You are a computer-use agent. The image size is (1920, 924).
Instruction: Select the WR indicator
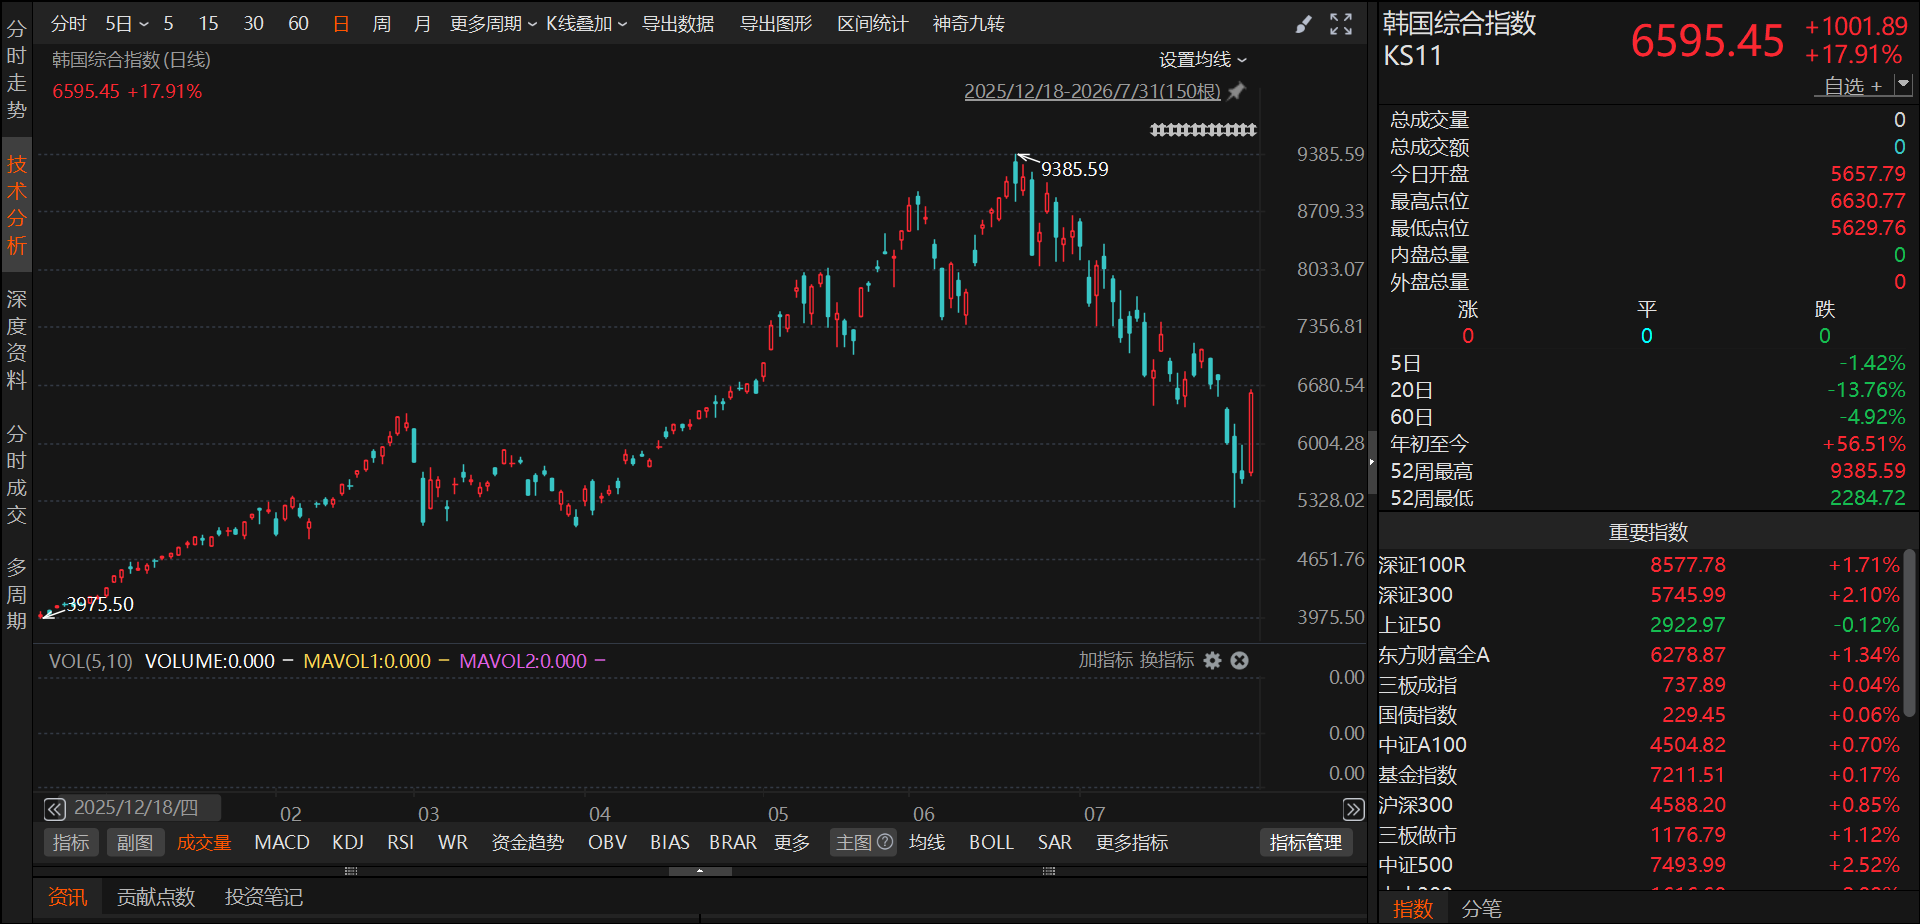pos(453,842)
